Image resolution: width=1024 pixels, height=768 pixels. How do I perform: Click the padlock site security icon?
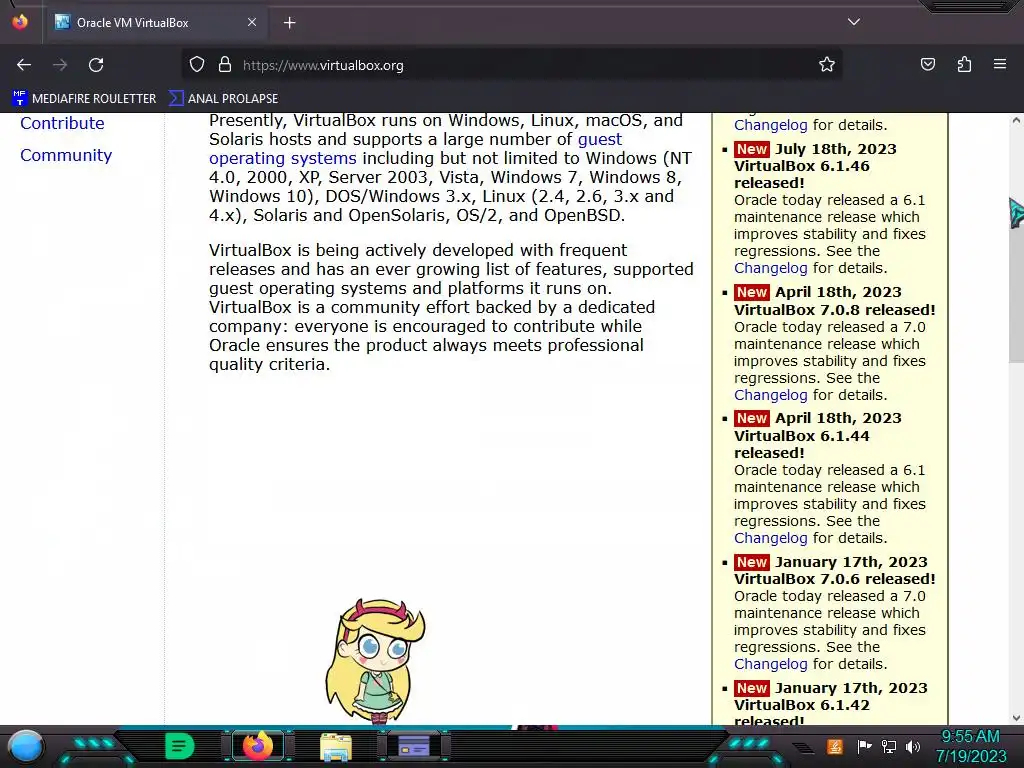[225, 65]
